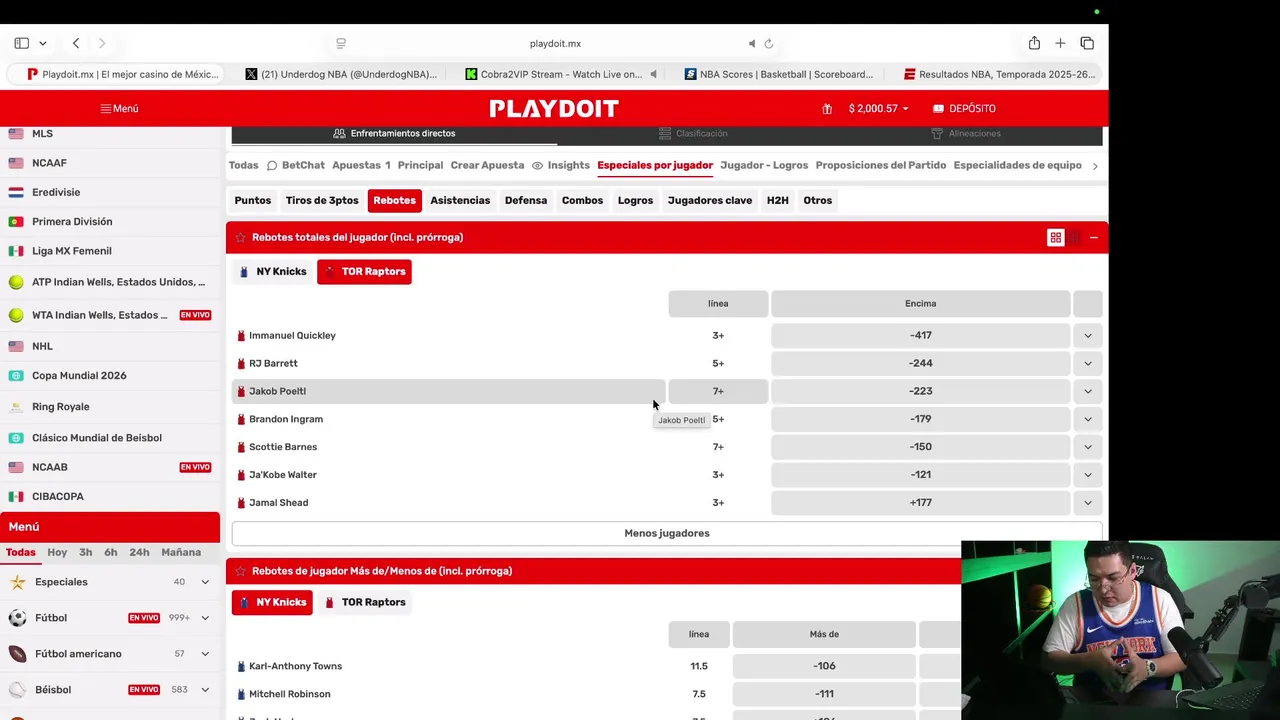Viewport: 1280px width, 720px height.
Task: Click the CIBACOPA Mexico flag icon
Action: [16, 496]
